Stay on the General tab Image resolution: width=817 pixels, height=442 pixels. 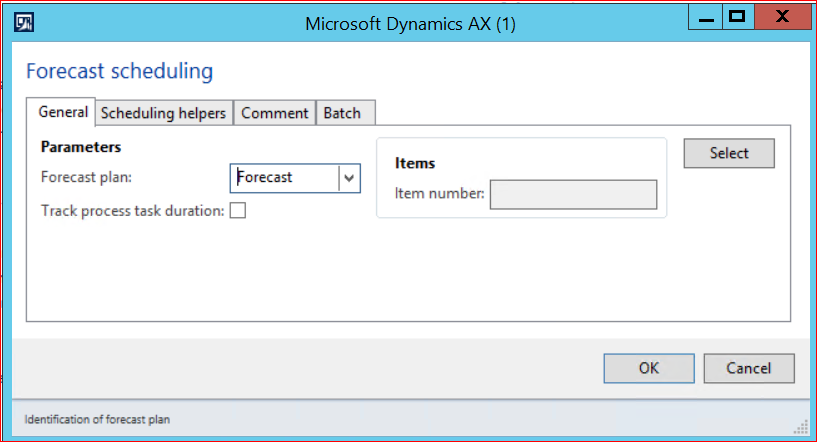63,112
